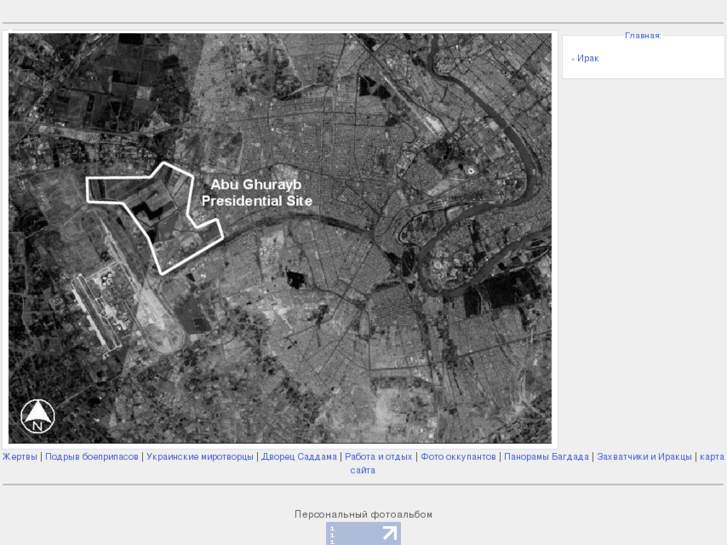
Task: Click the Главная heading link
Action: tap(643, 36)
